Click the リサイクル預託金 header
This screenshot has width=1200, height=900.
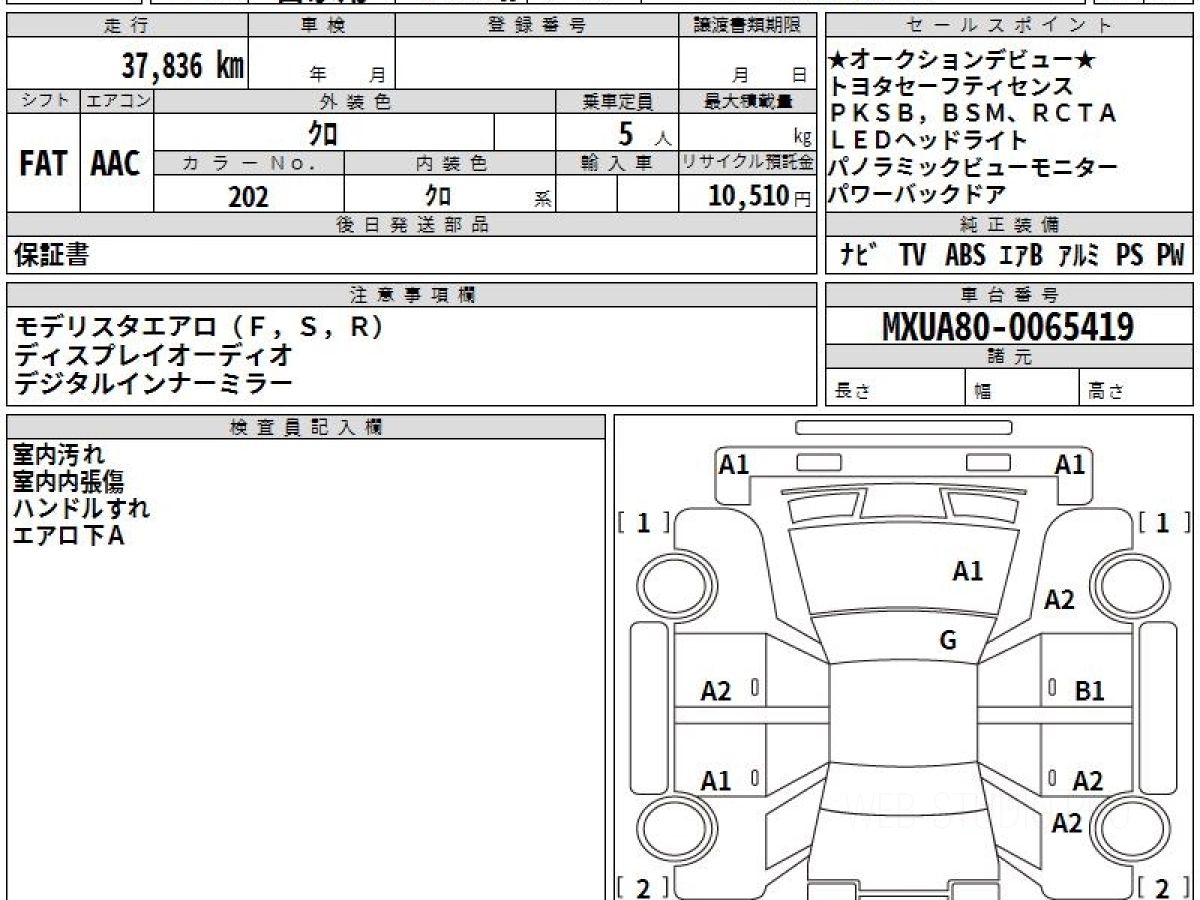747,163
